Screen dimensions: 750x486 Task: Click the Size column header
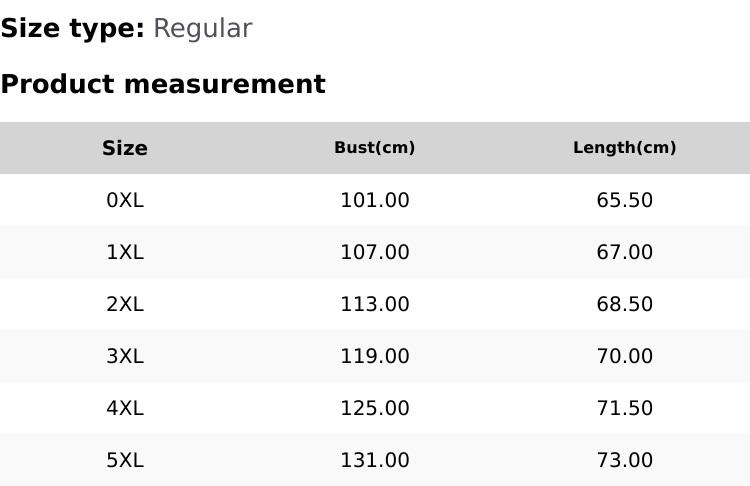pyautogui.click(x=125, y=148)
